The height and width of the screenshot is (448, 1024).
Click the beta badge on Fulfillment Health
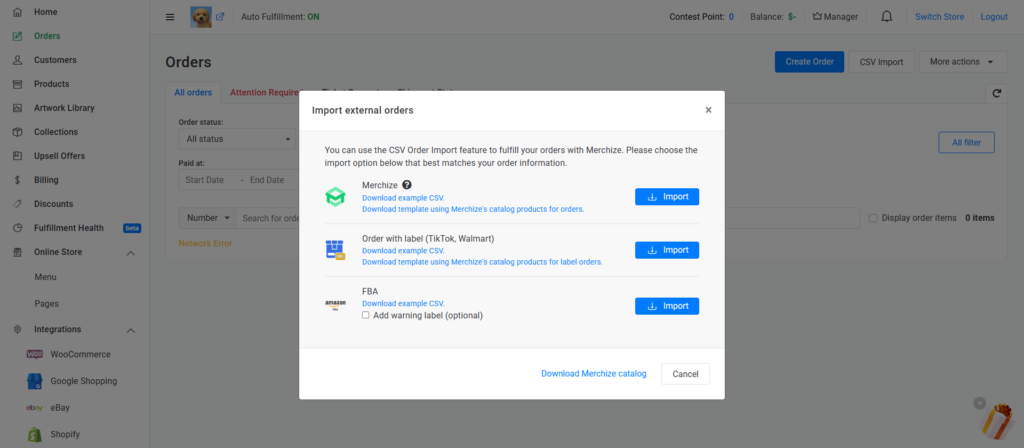[132, 228]
